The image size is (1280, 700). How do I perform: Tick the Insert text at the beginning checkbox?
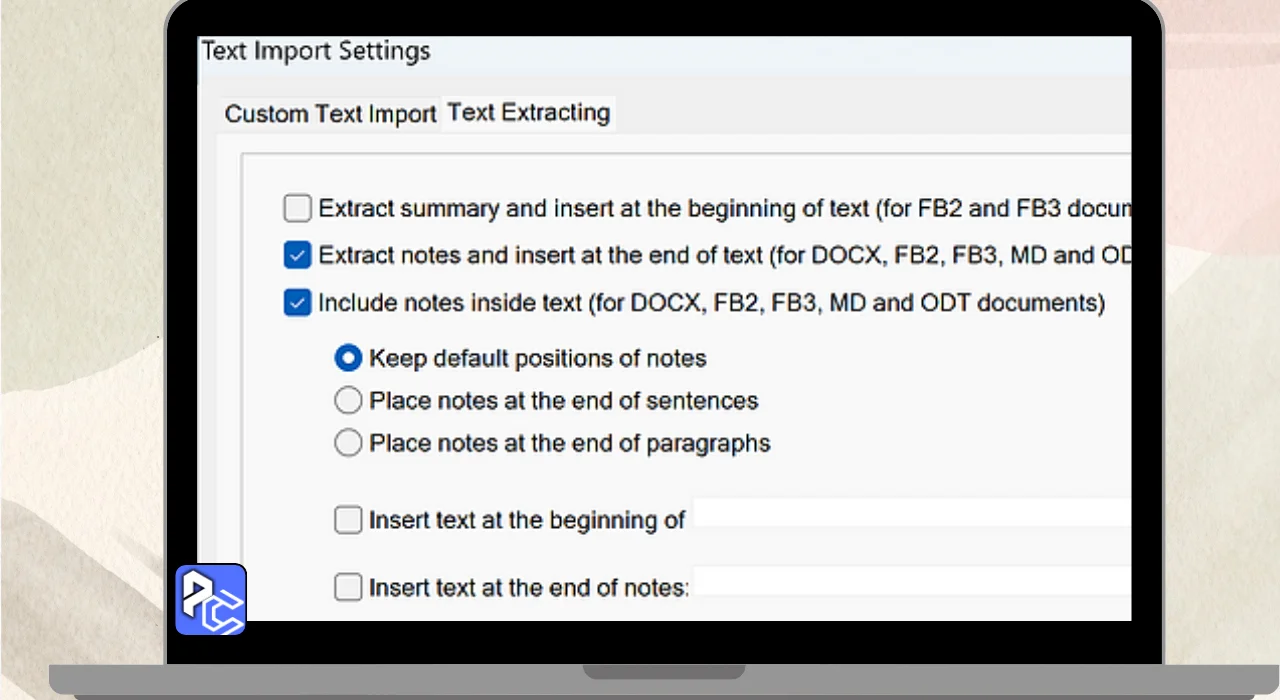348,520
